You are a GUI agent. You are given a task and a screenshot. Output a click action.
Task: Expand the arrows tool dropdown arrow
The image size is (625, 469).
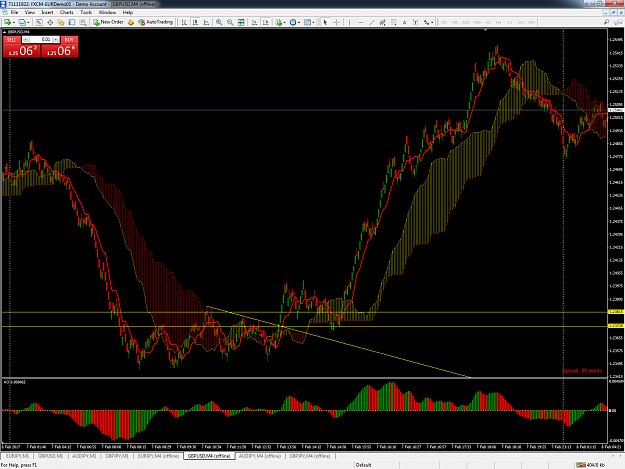432,23
